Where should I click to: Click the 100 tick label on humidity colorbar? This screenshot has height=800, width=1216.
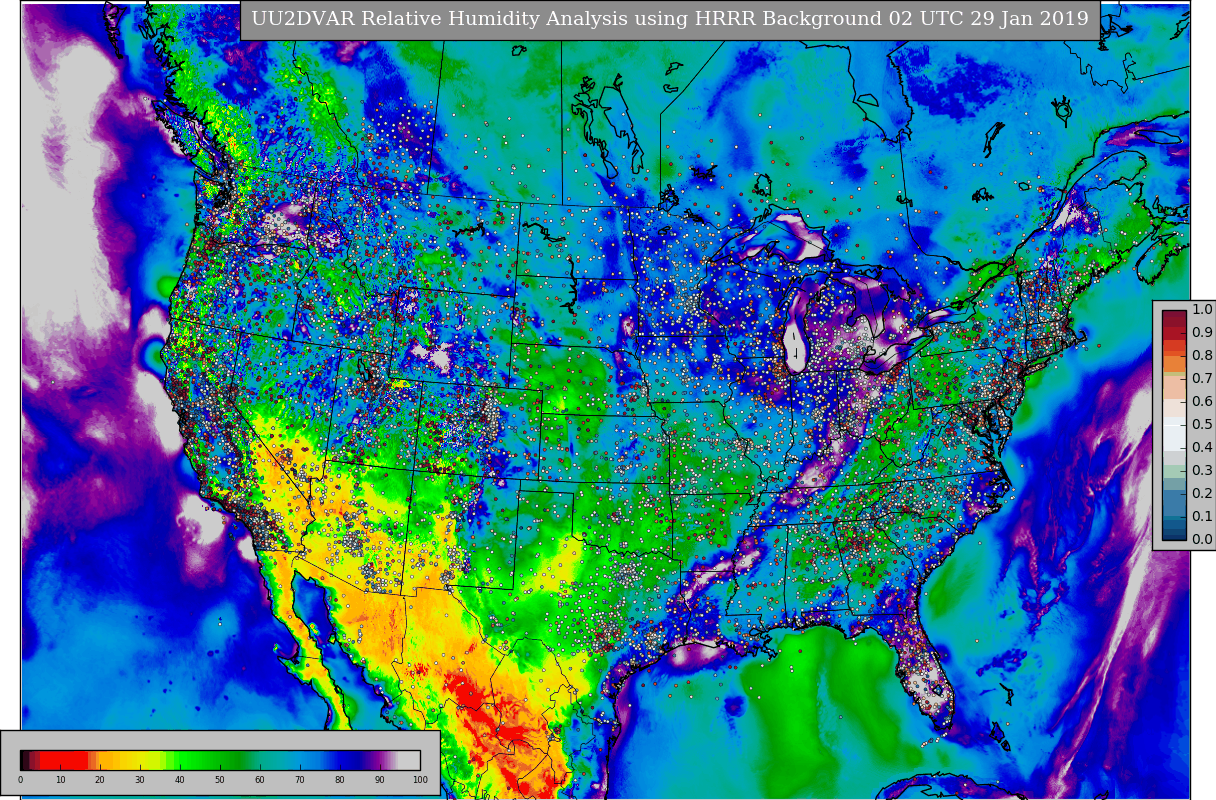pyautogui.click(x=420, y=780)
